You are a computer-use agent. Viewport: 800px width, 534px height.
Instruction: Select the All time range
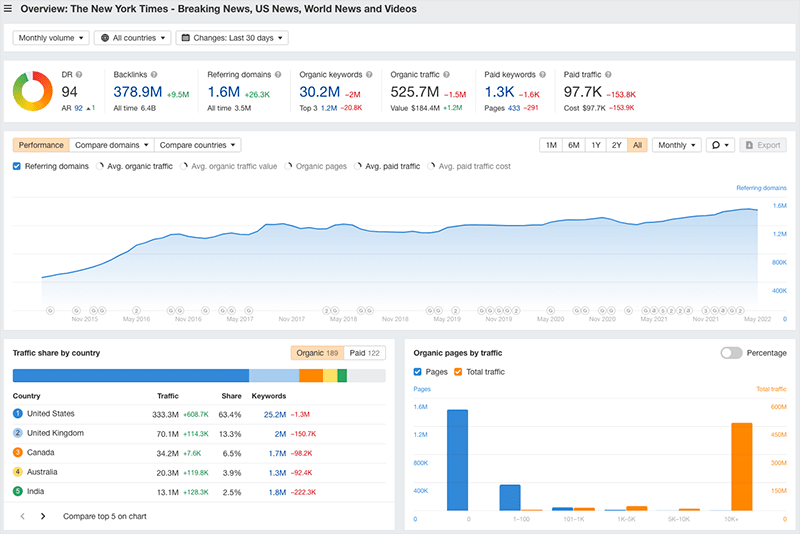pyautogui.click(x=637, y=145)
